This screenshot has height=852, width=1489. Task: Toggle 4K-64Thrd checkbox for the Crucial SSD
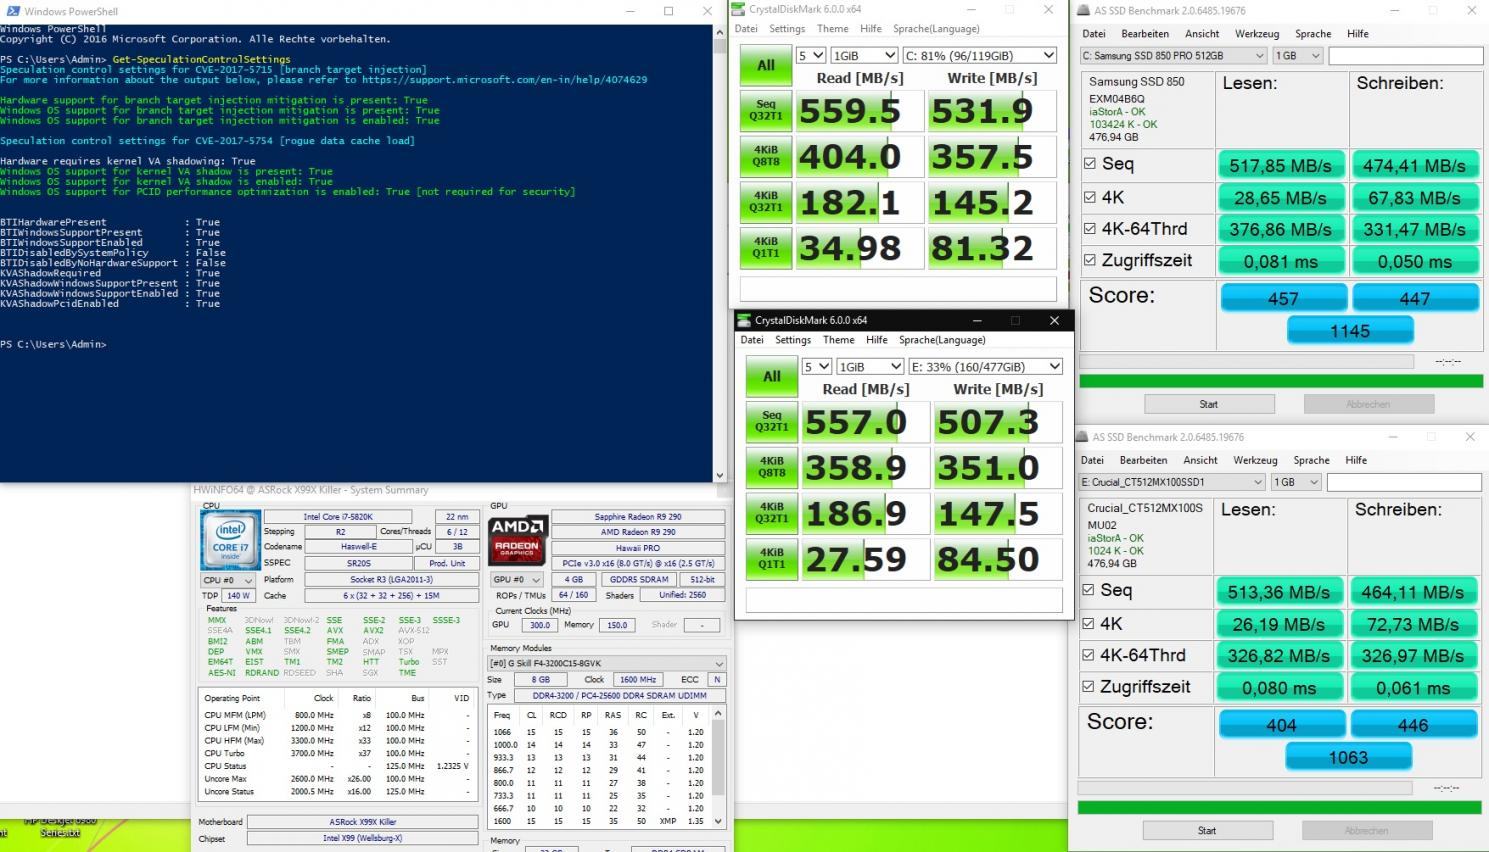pyautogui.click(x=1088, y=655)
